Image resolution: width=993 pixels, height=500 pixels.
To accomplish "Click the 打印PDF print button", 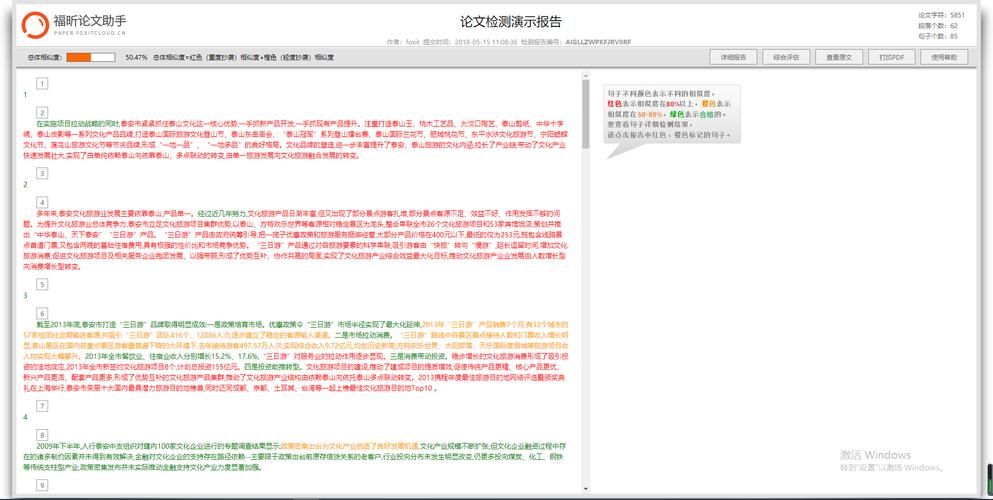I will (x=891, y=57).
